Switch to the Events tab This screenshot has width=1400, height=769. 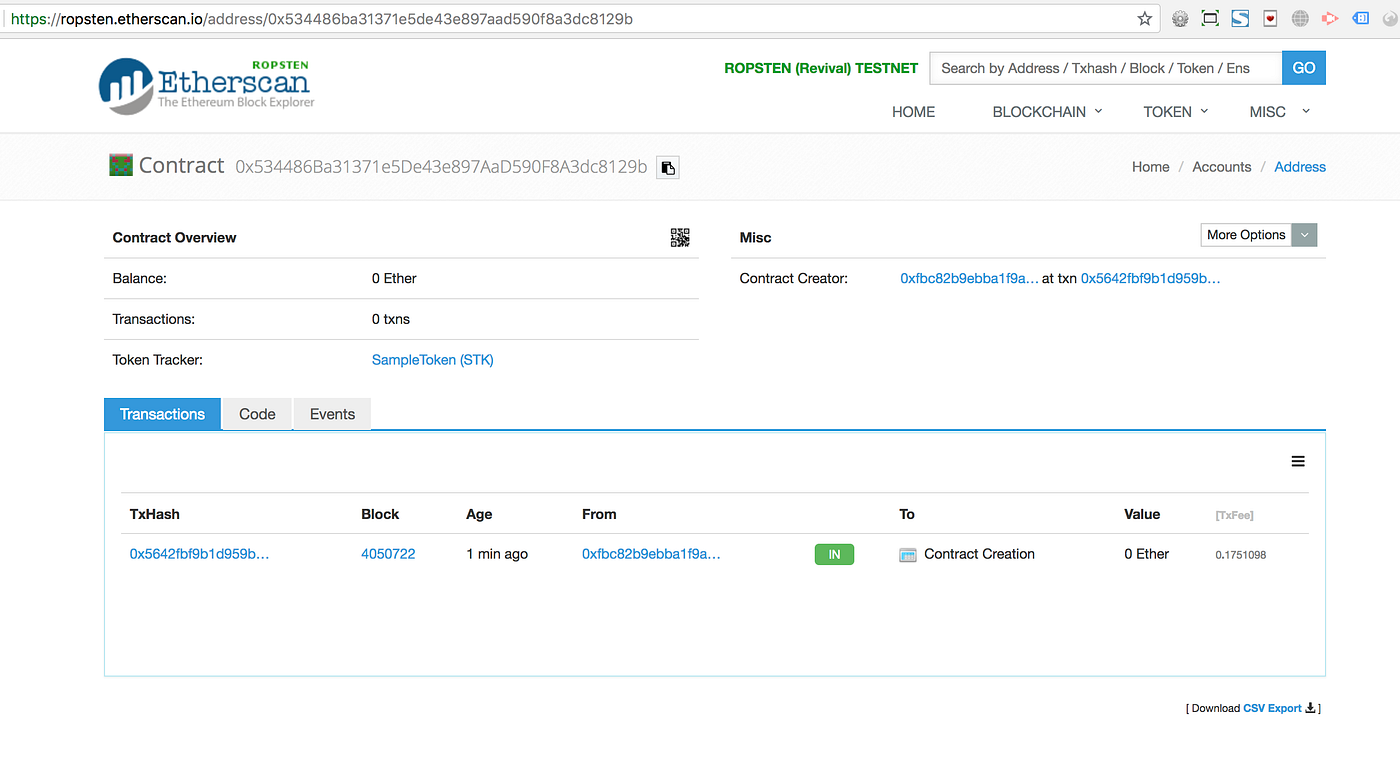pos(332,414)
